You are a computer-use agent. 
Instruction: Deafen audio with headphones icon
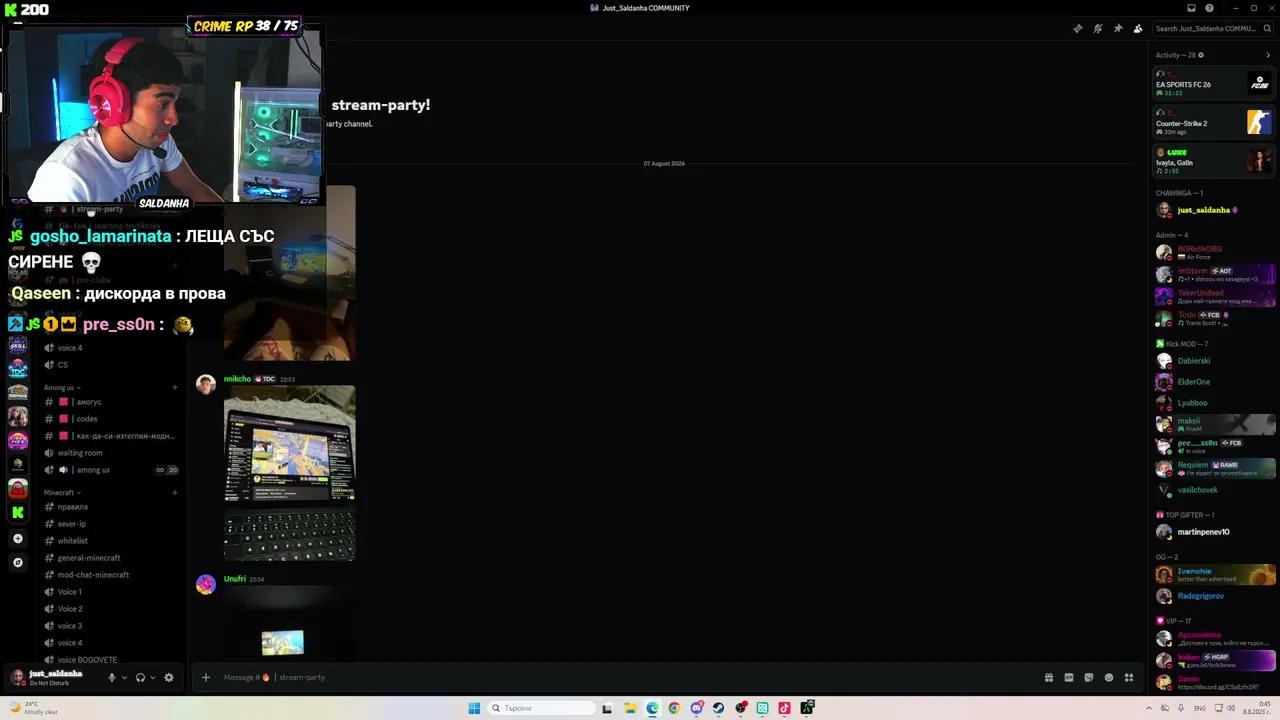click(140, 677)
